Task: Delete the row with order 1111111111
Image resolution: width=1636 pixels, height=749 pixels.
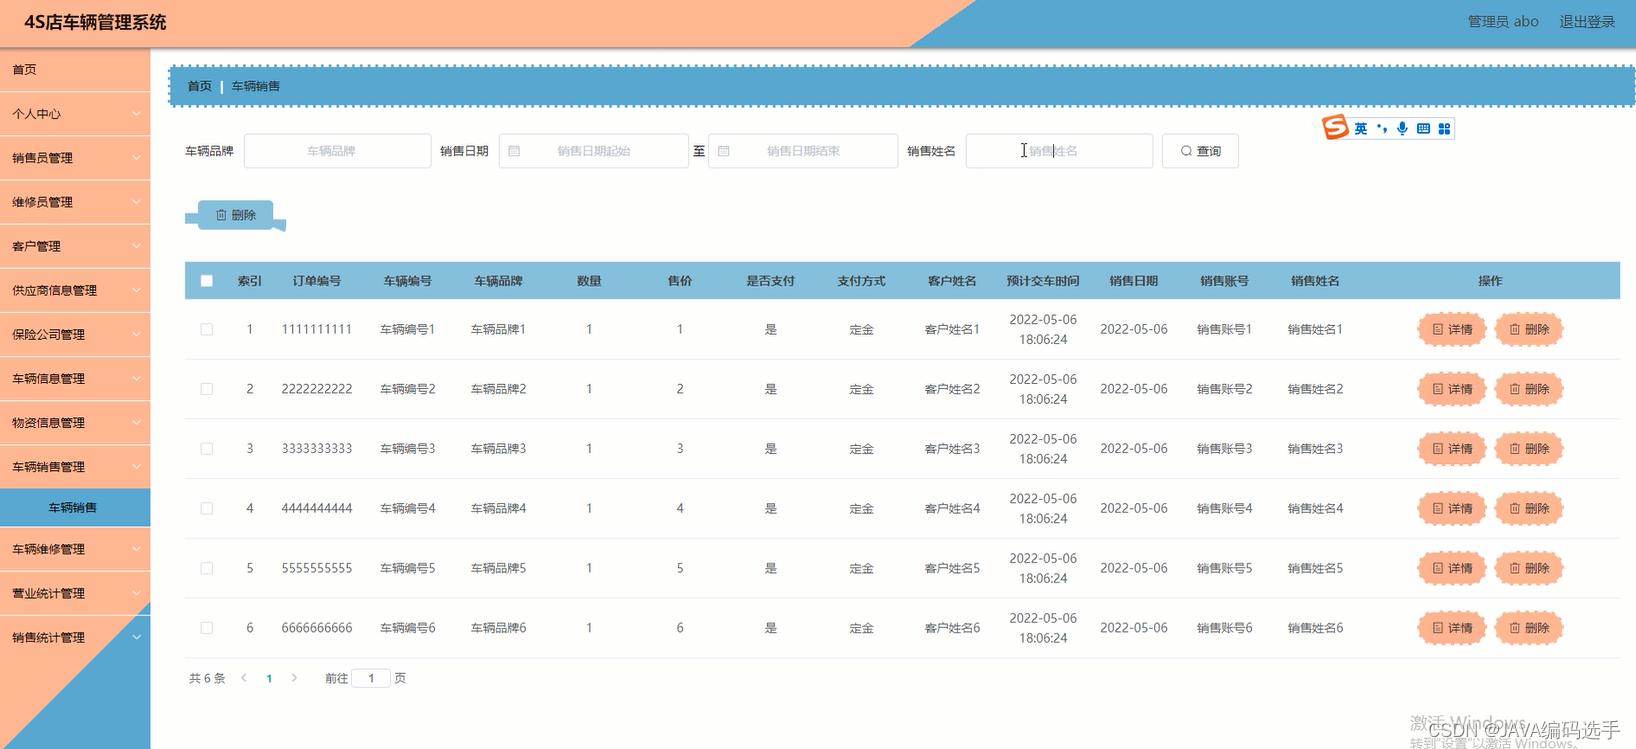Action: click(x=1529, y=329)
